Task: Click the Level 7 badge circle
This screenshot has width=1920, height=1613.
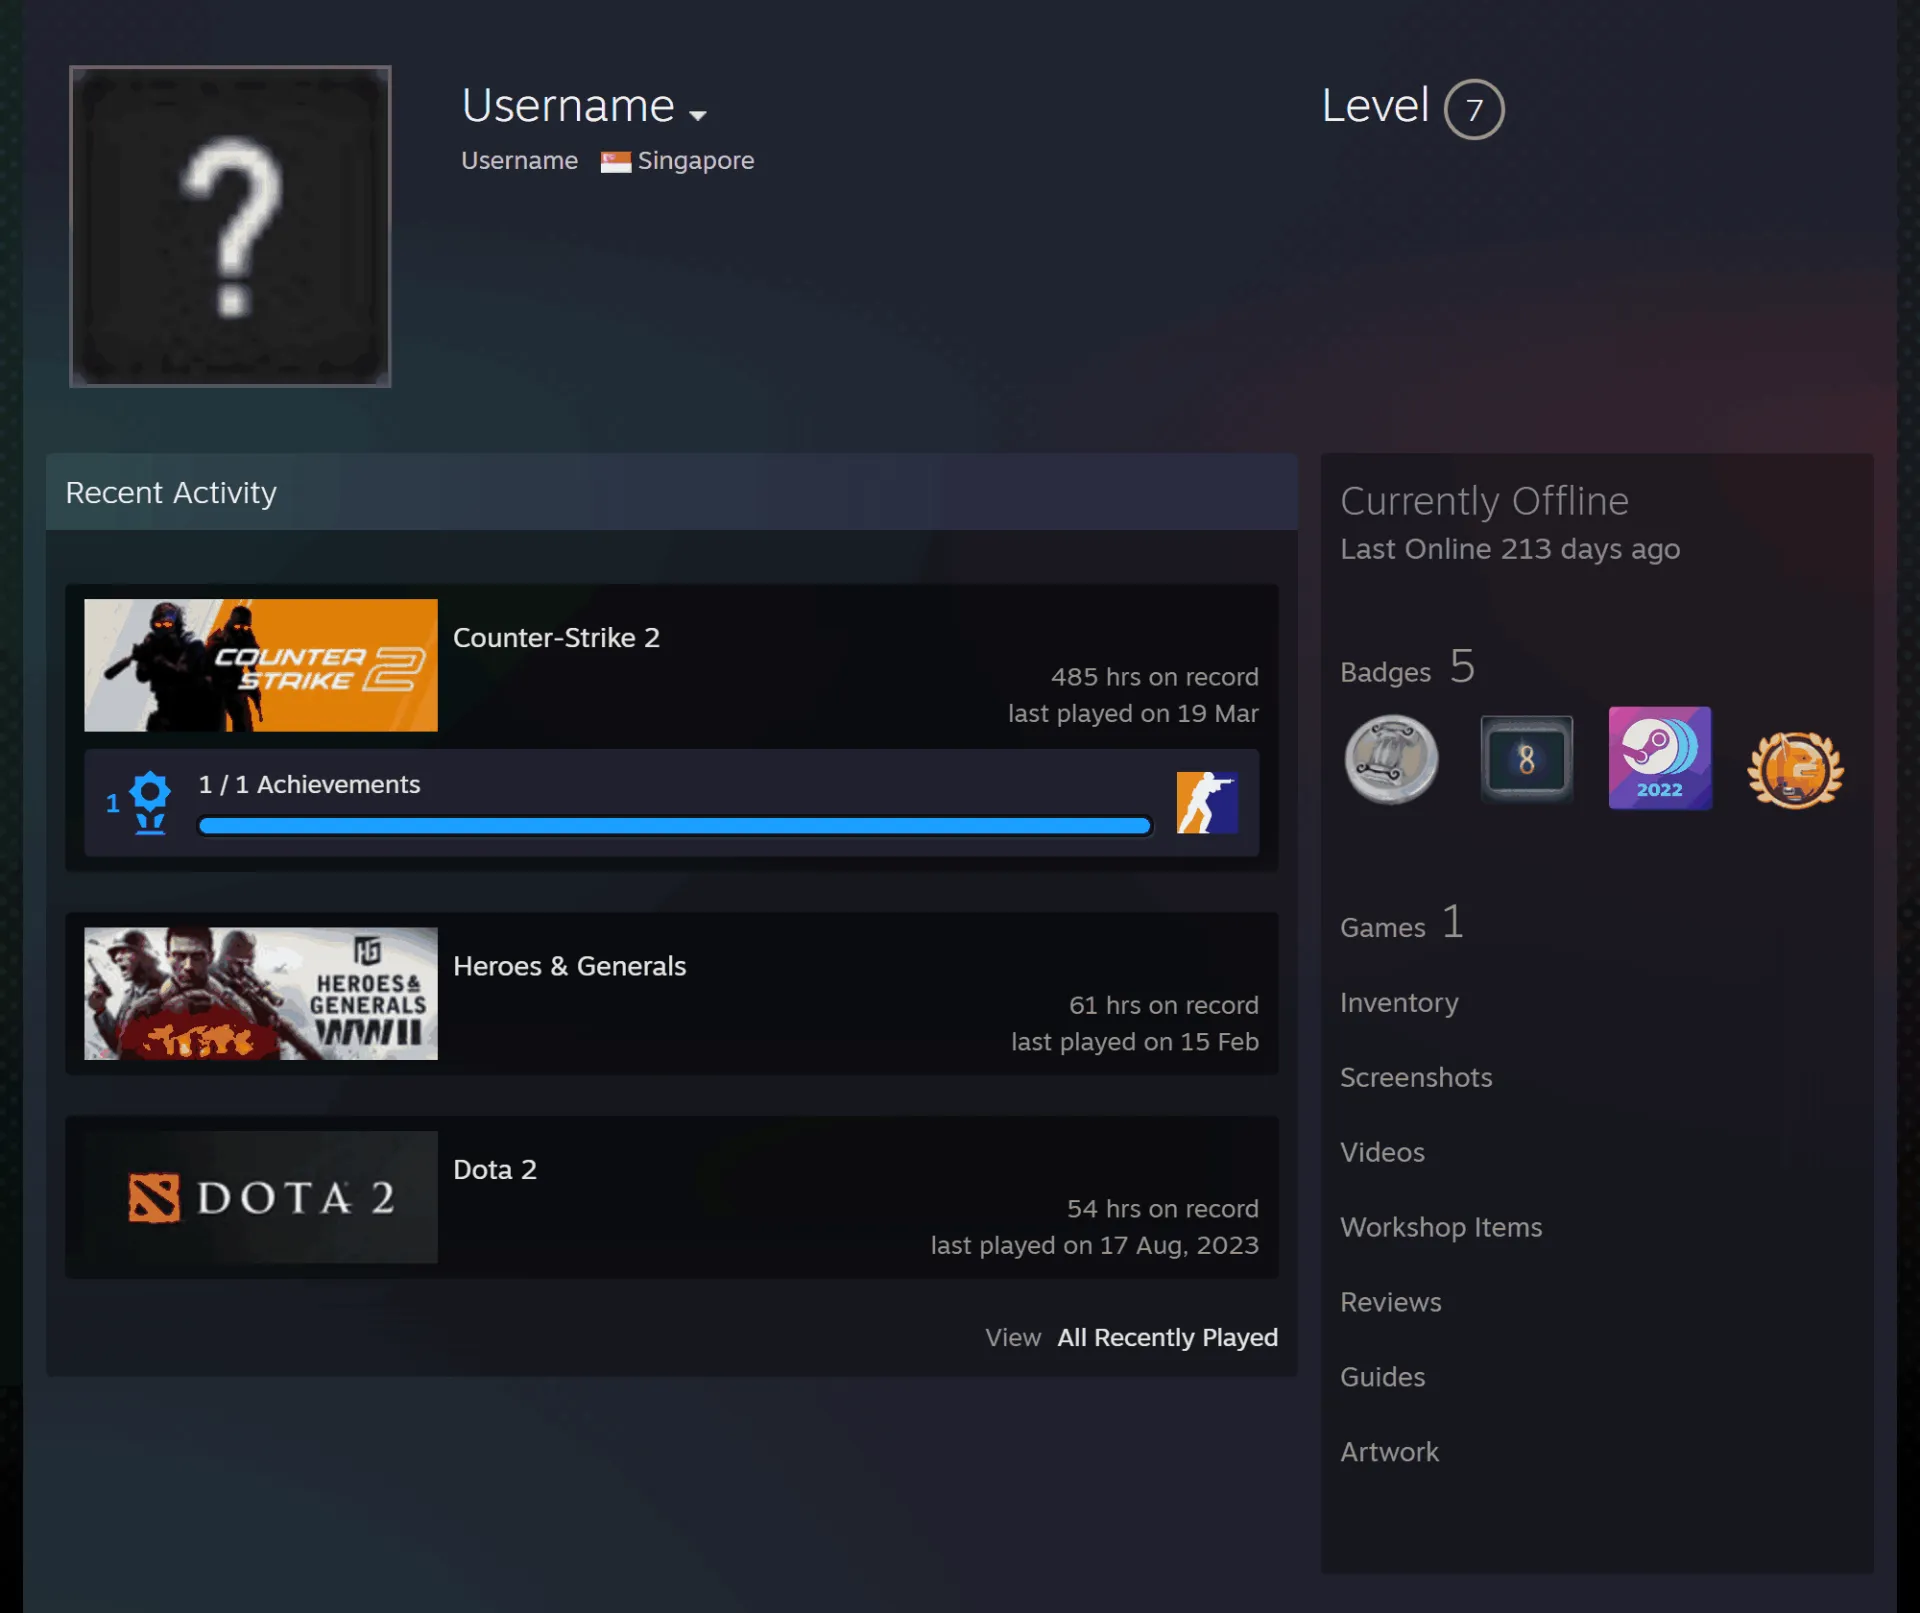Action: (1474, 109)
